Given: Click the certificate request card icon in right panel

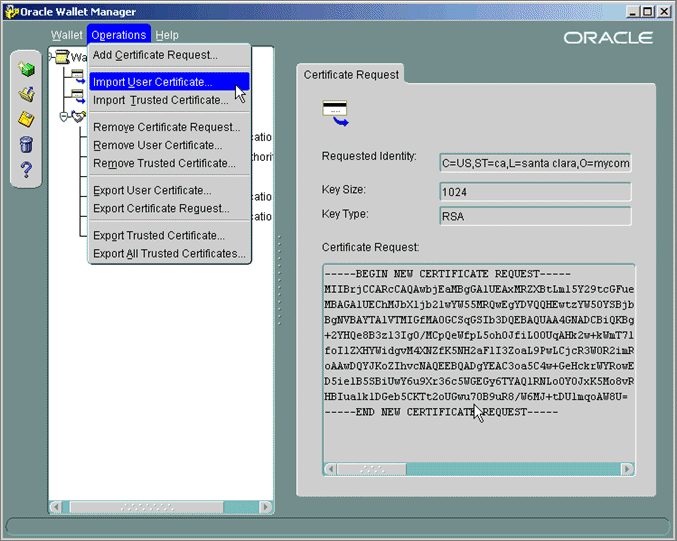Looking at the screenshot, I should point(335,113).
